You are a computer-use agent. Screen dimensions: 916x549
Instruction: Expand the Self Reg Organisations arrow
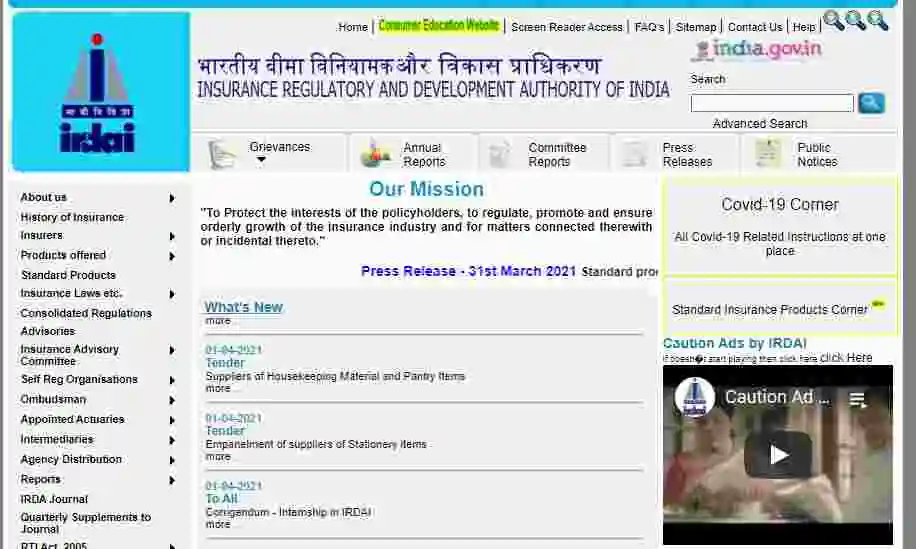coord(172,380)
